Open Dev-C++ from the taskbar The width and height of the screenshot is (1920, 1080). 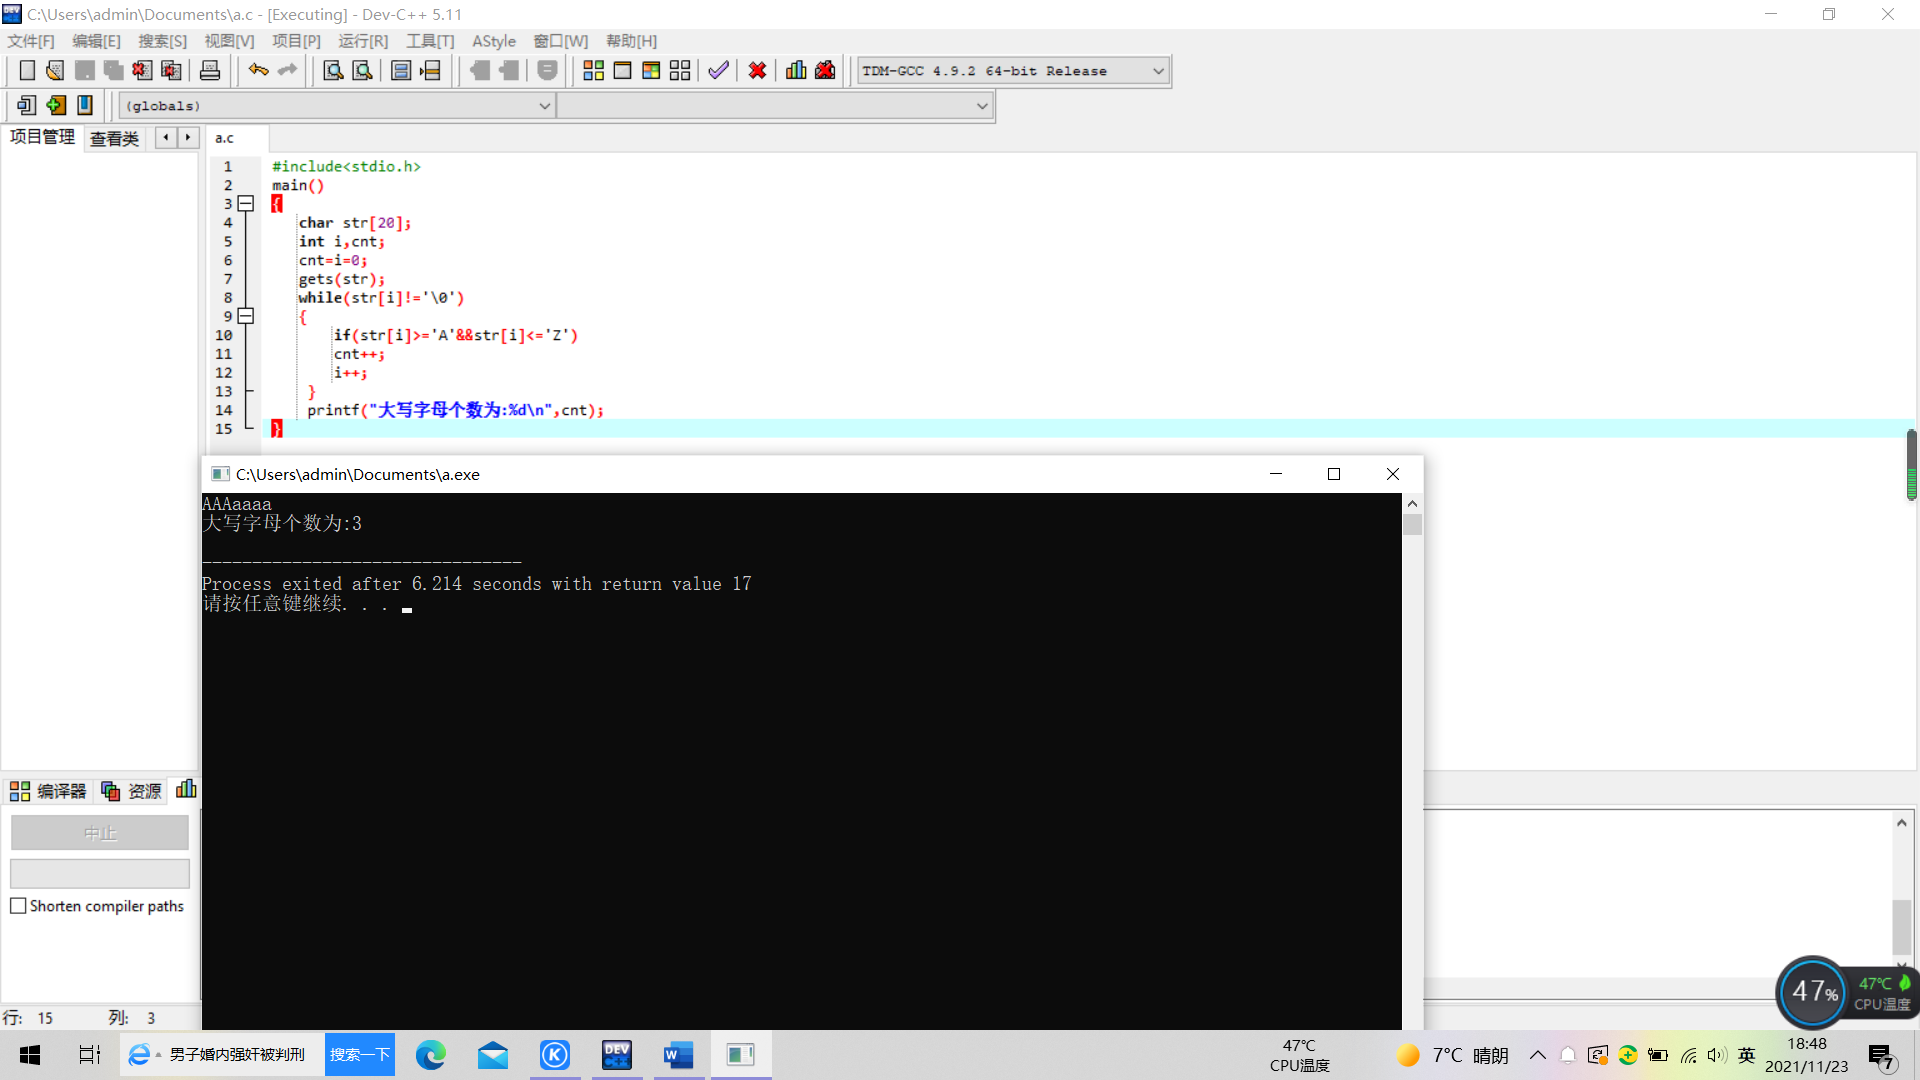(x=617, y=1055)
